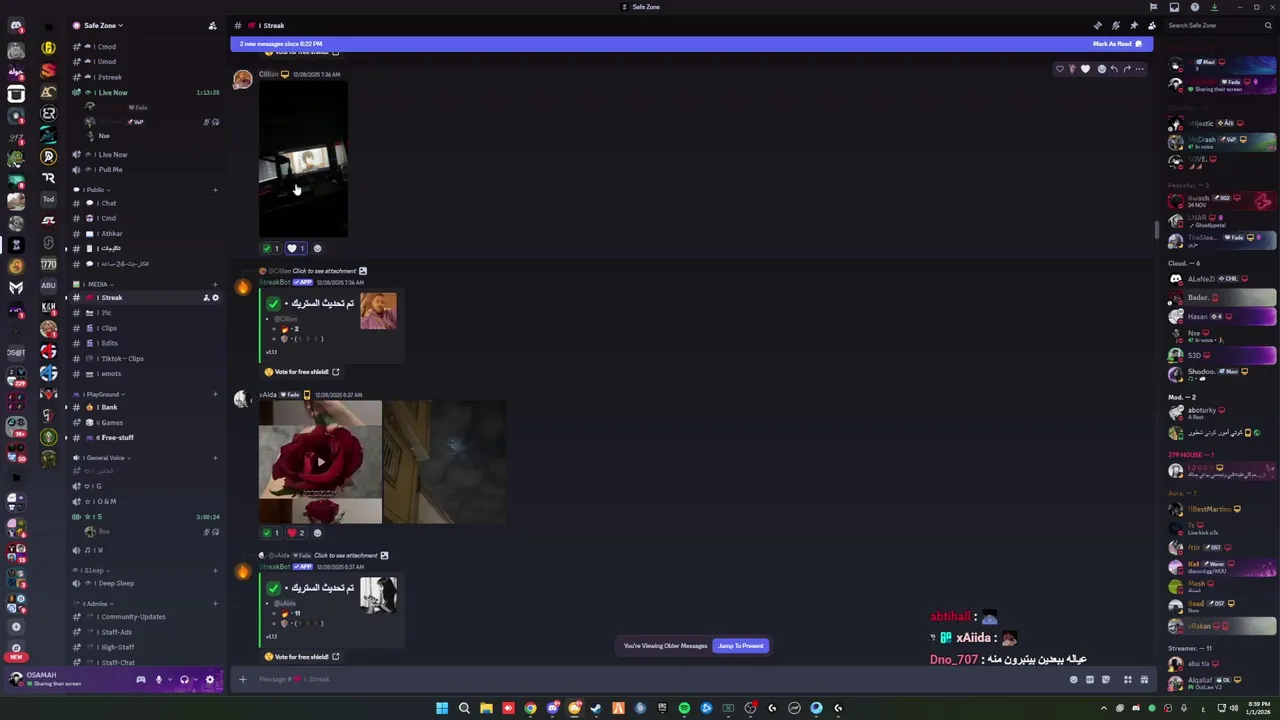Show pinned messages via pin icon
This screenshot has width=1280, height=720.
click(1133, 25)
